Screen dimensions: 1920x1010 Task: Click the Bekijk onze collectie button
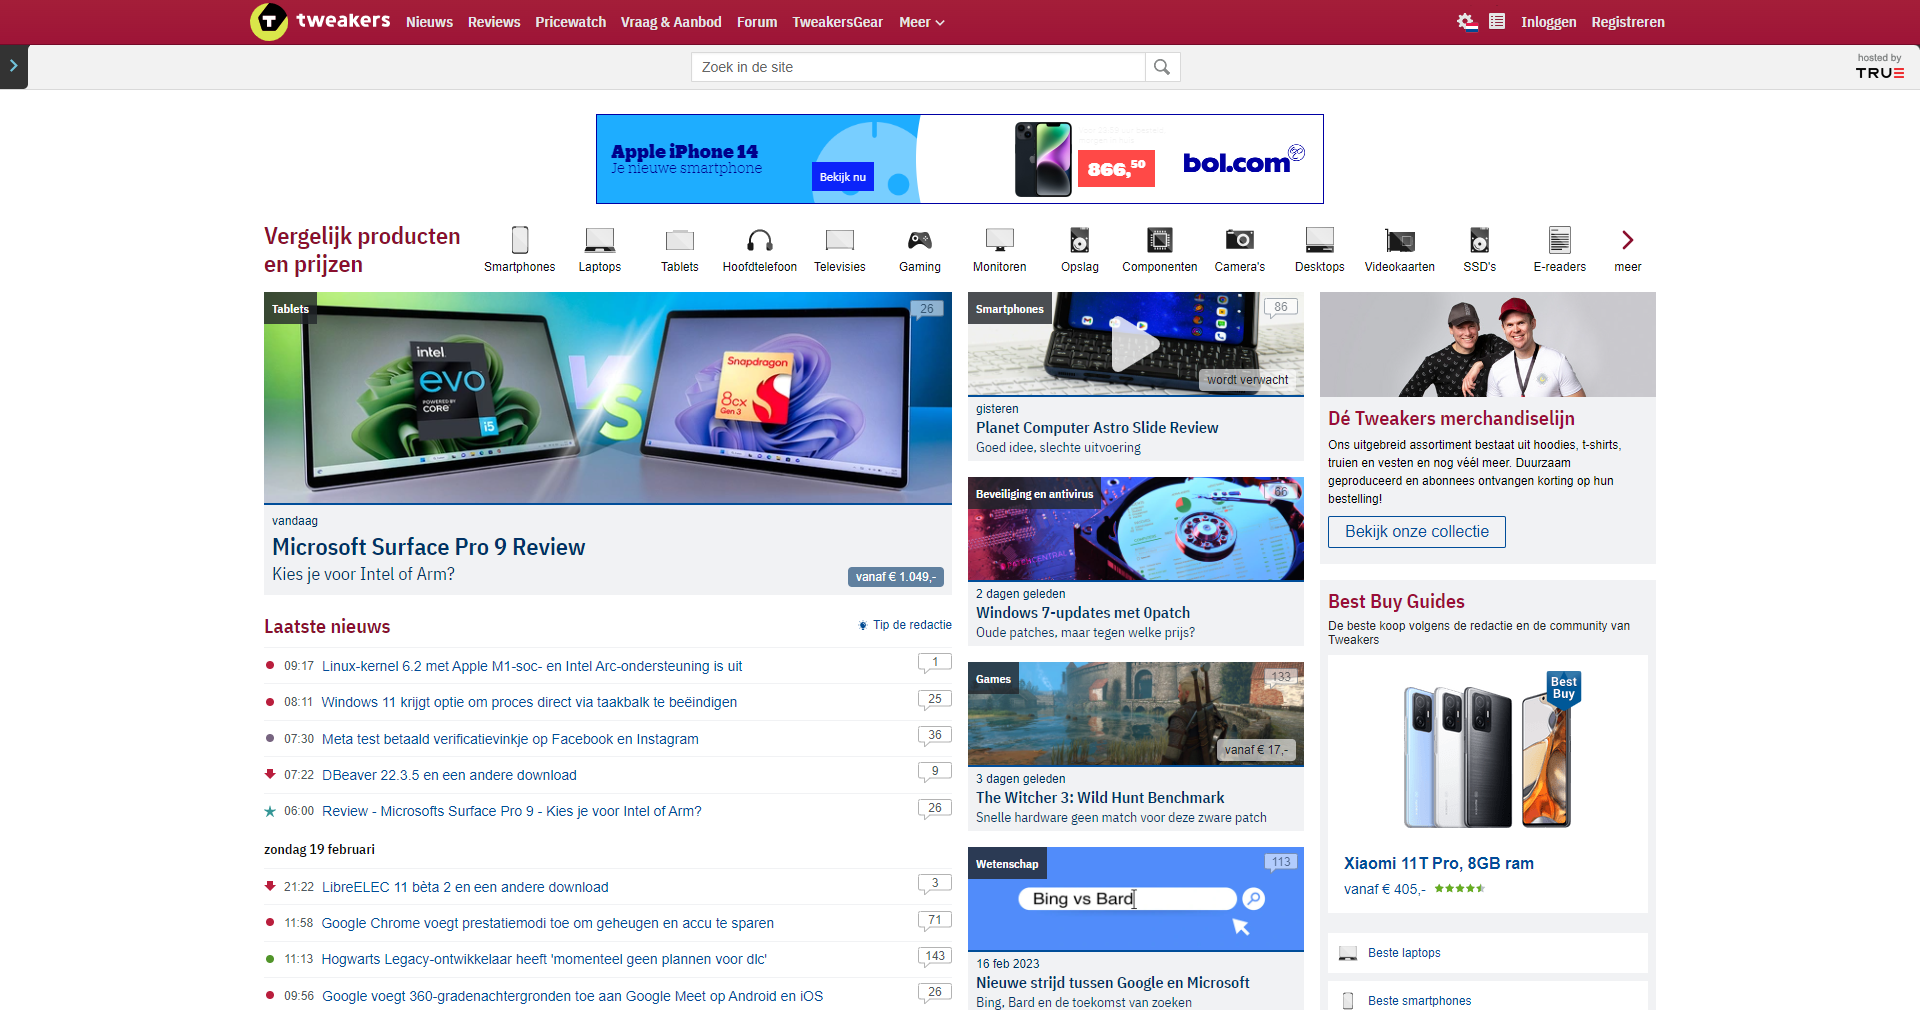[x=1415, y=531]
